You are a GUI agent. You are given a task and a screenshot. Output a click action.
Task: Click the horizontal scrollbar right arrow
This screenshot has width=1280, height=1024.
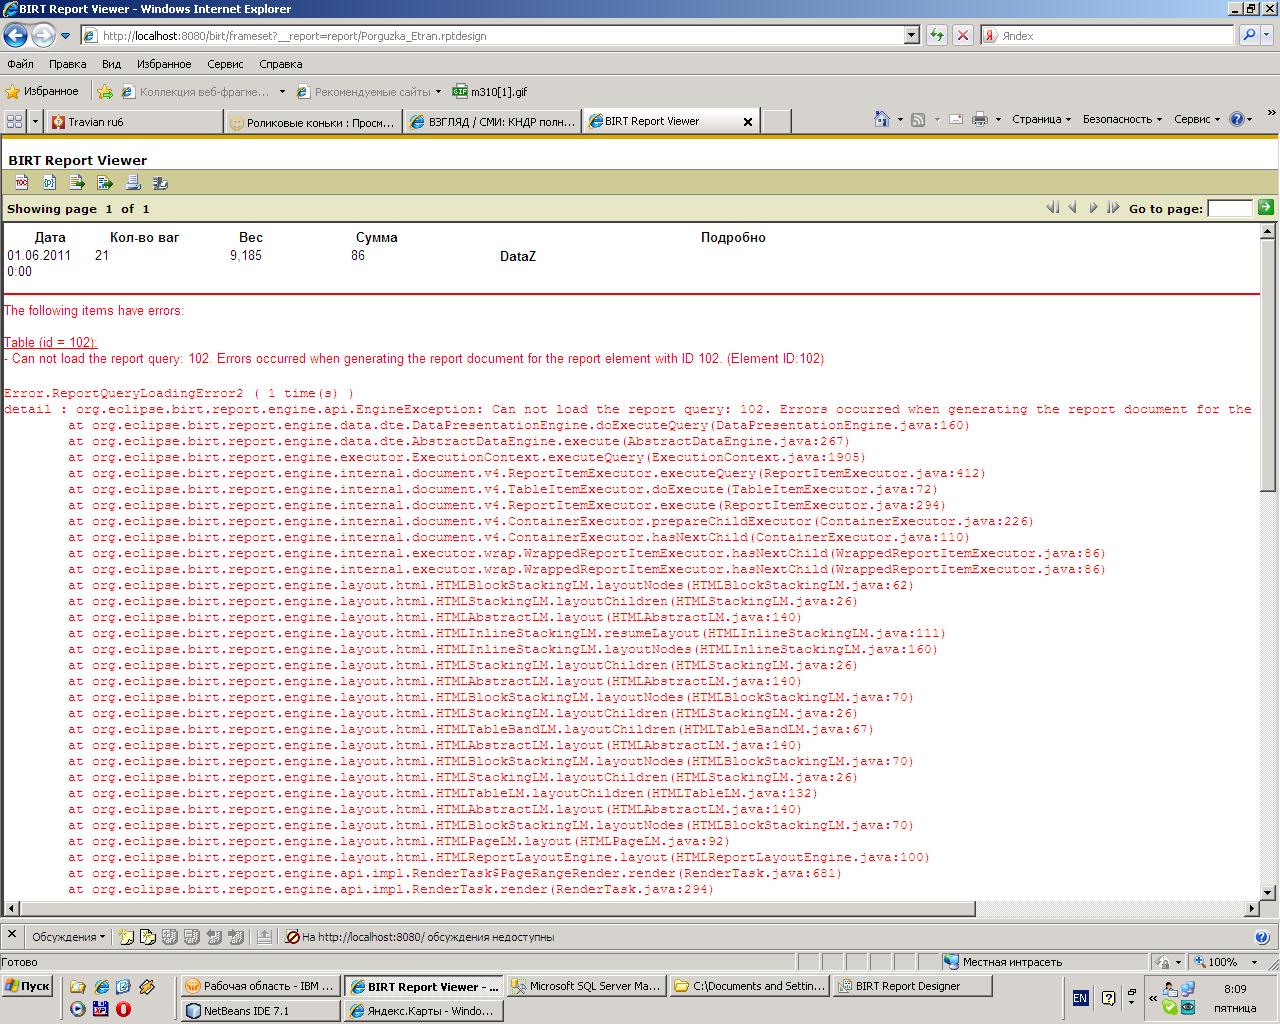click(x=1251, y=909)
